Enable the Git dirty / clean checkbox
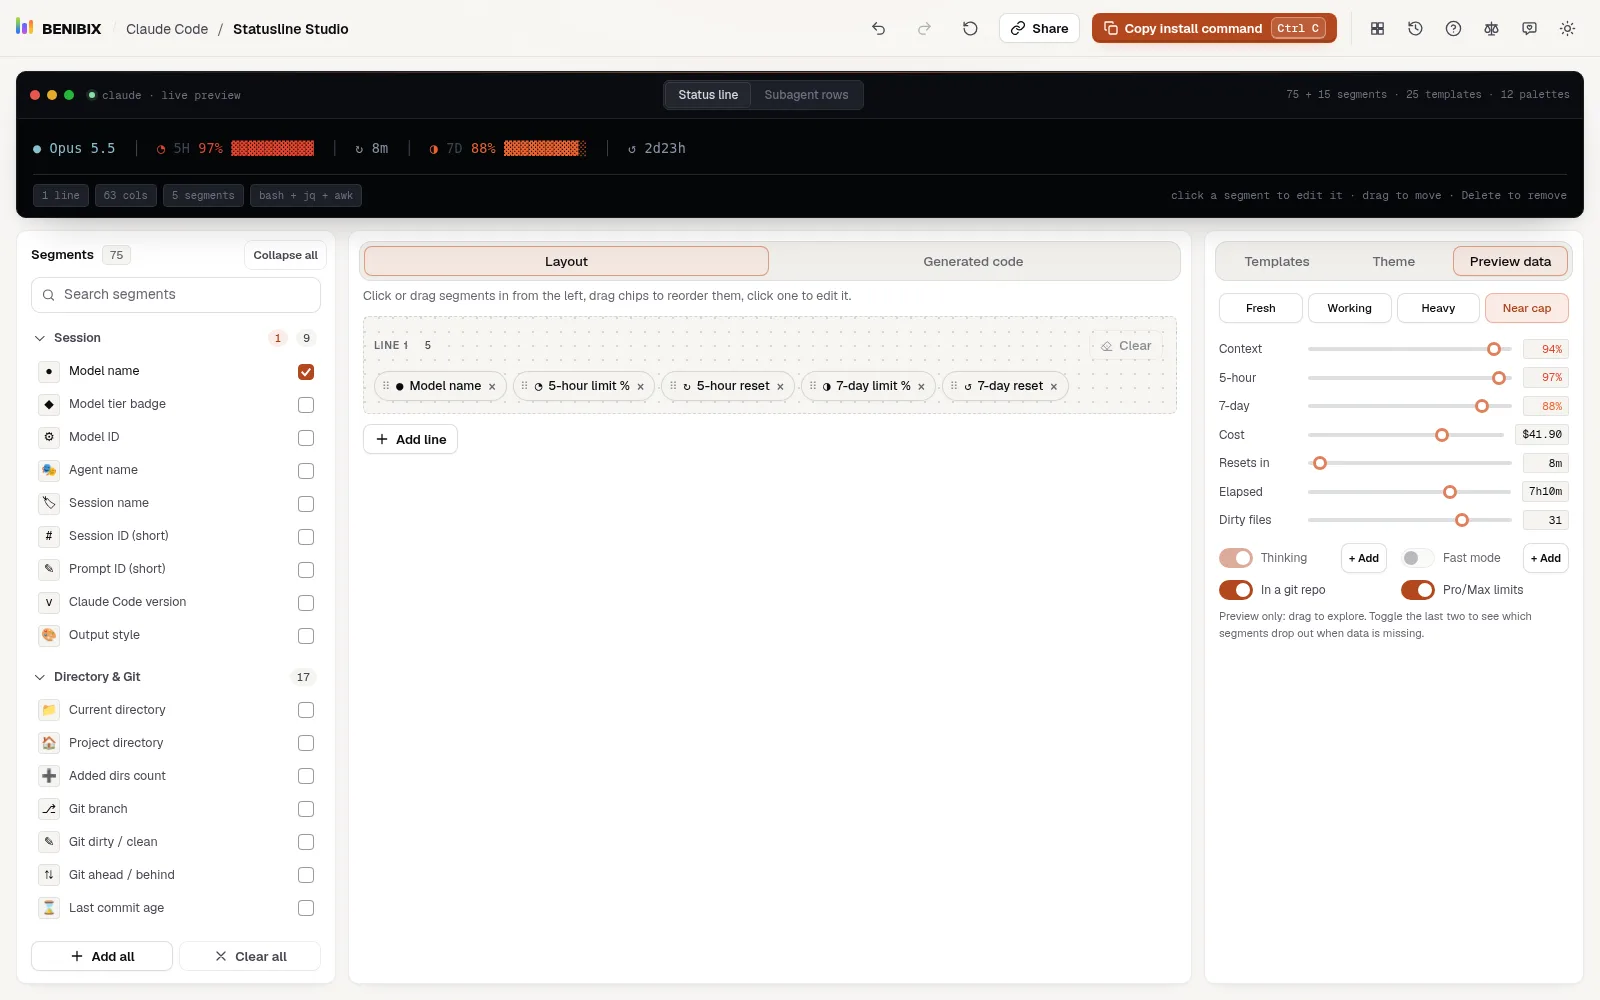This screenshot has width=1600, height=1000. (306, 842)
